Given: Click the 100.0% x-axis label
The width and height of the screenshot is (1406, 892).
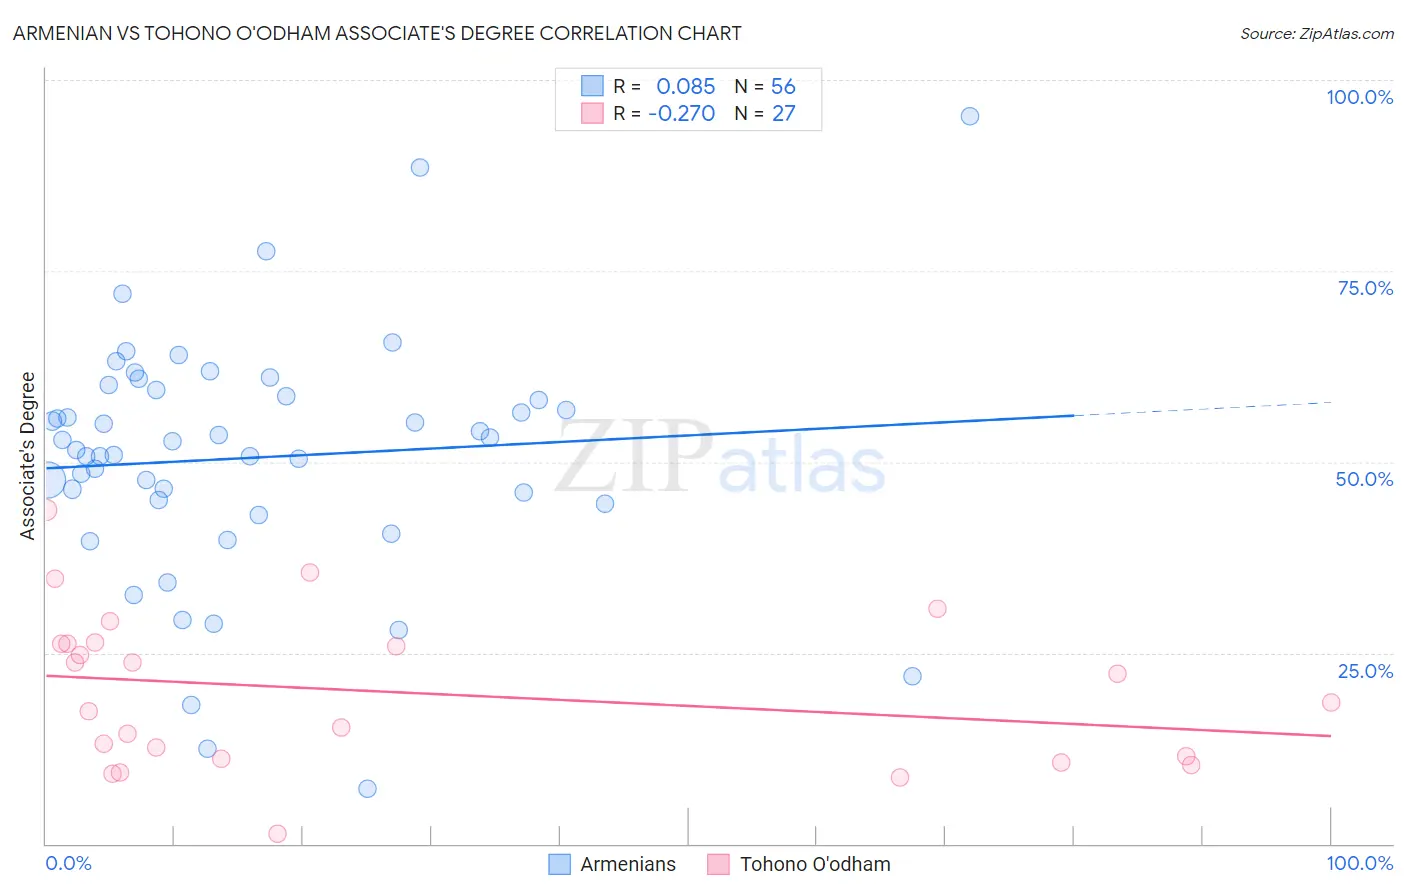Looking at the screenshot, I should 1360,863.
